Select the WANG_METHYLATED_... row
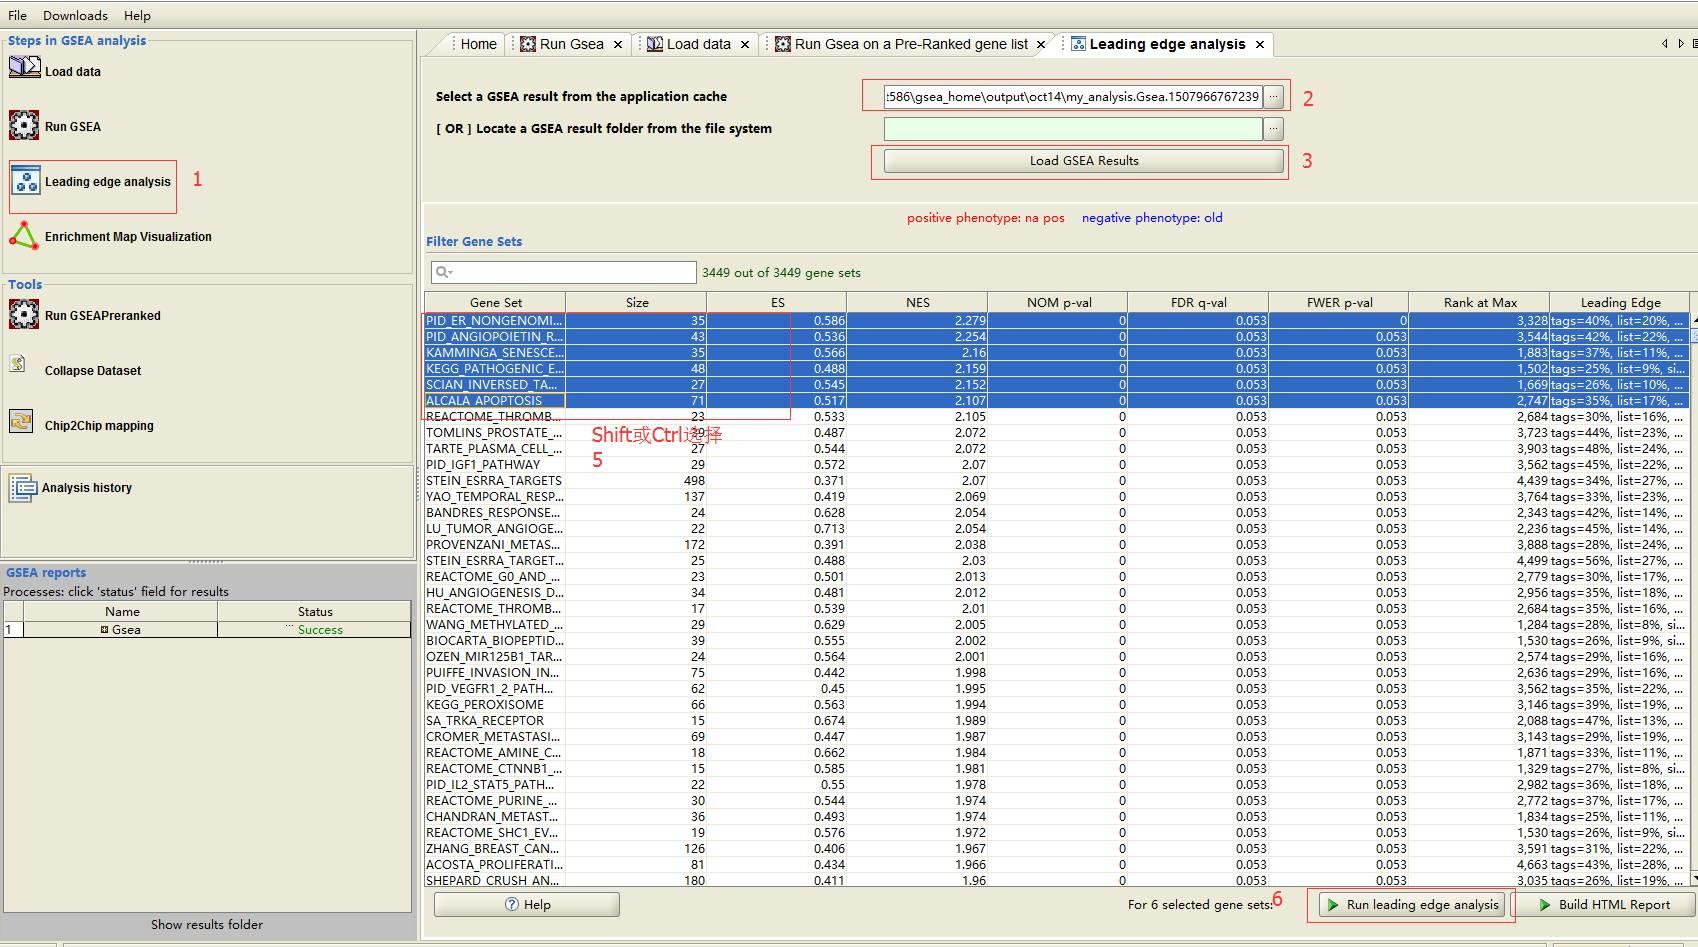Image resolution: width=1698 pixels, height=947 pixels. [1057, 624]
